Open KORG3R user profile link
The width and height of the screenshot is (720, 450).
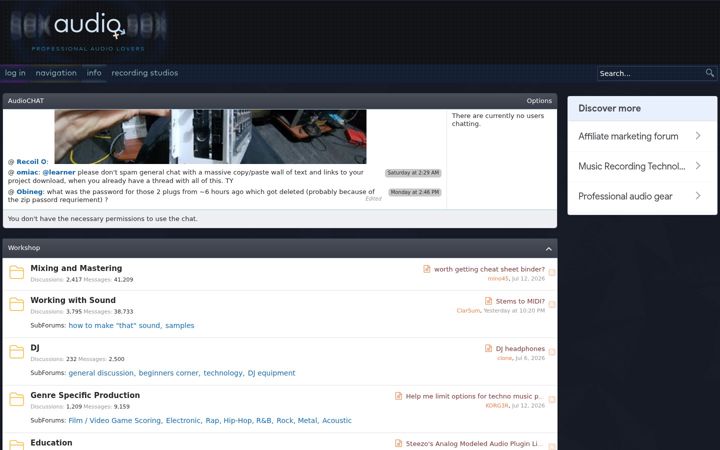click(x=497, y=406)
